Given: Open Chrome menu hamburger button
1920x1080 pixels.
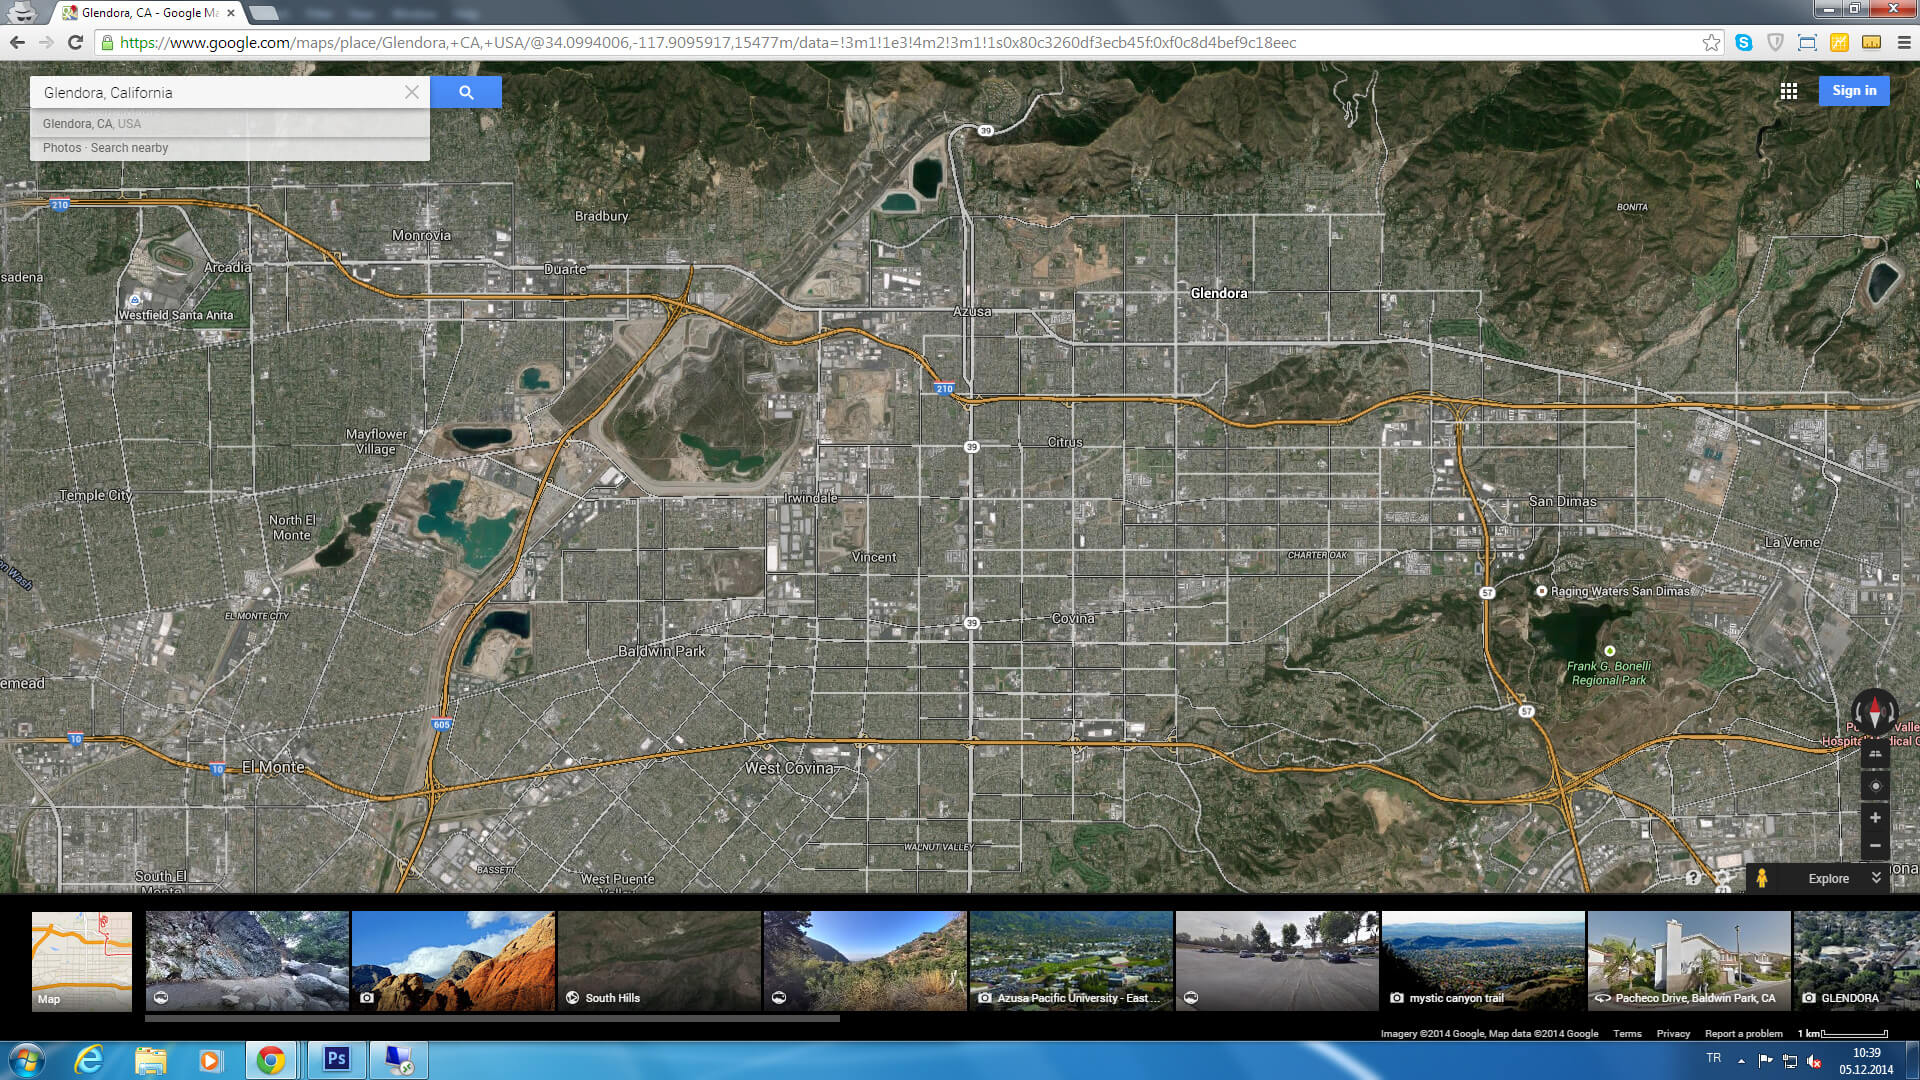Looking at the screenshot, I should [x=1904, y=42].
